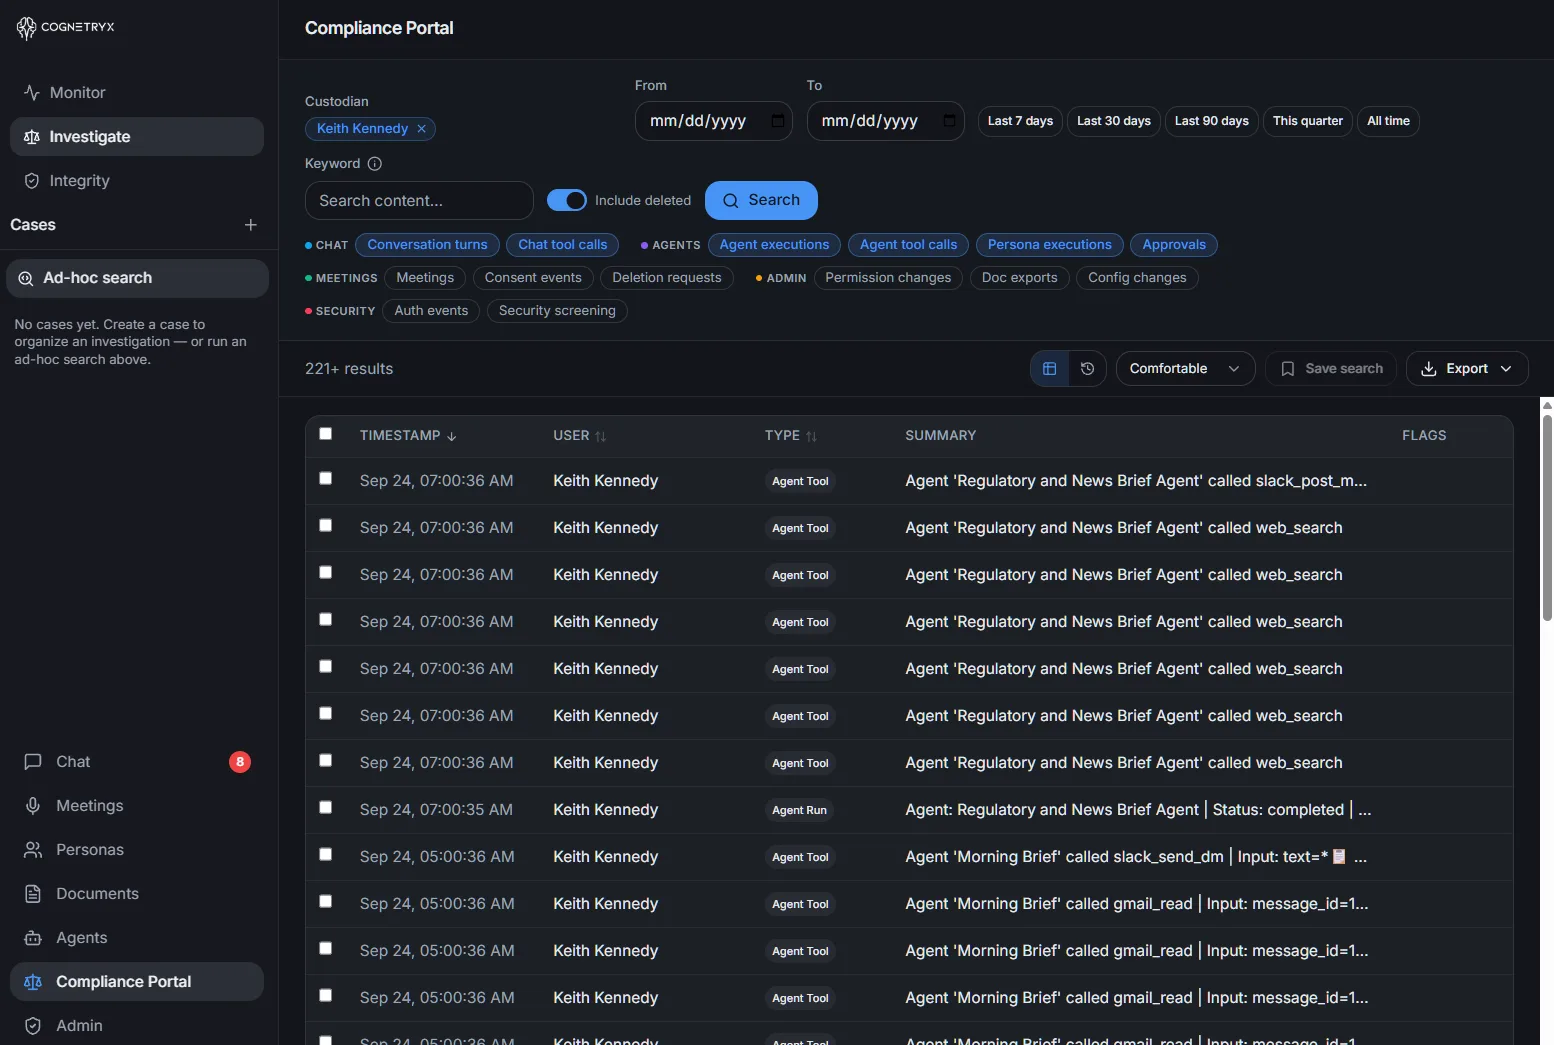Sort by Timestamp column arrow

[452, 436]
